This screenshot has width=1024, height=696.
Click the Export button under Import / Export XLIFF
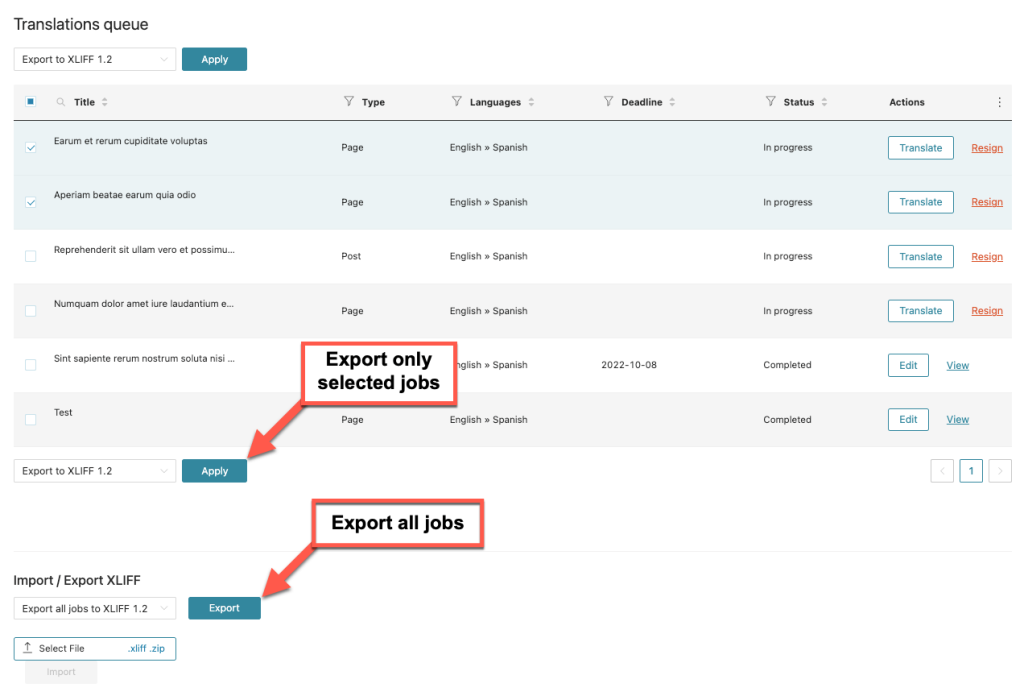click(x=224, y=607)
